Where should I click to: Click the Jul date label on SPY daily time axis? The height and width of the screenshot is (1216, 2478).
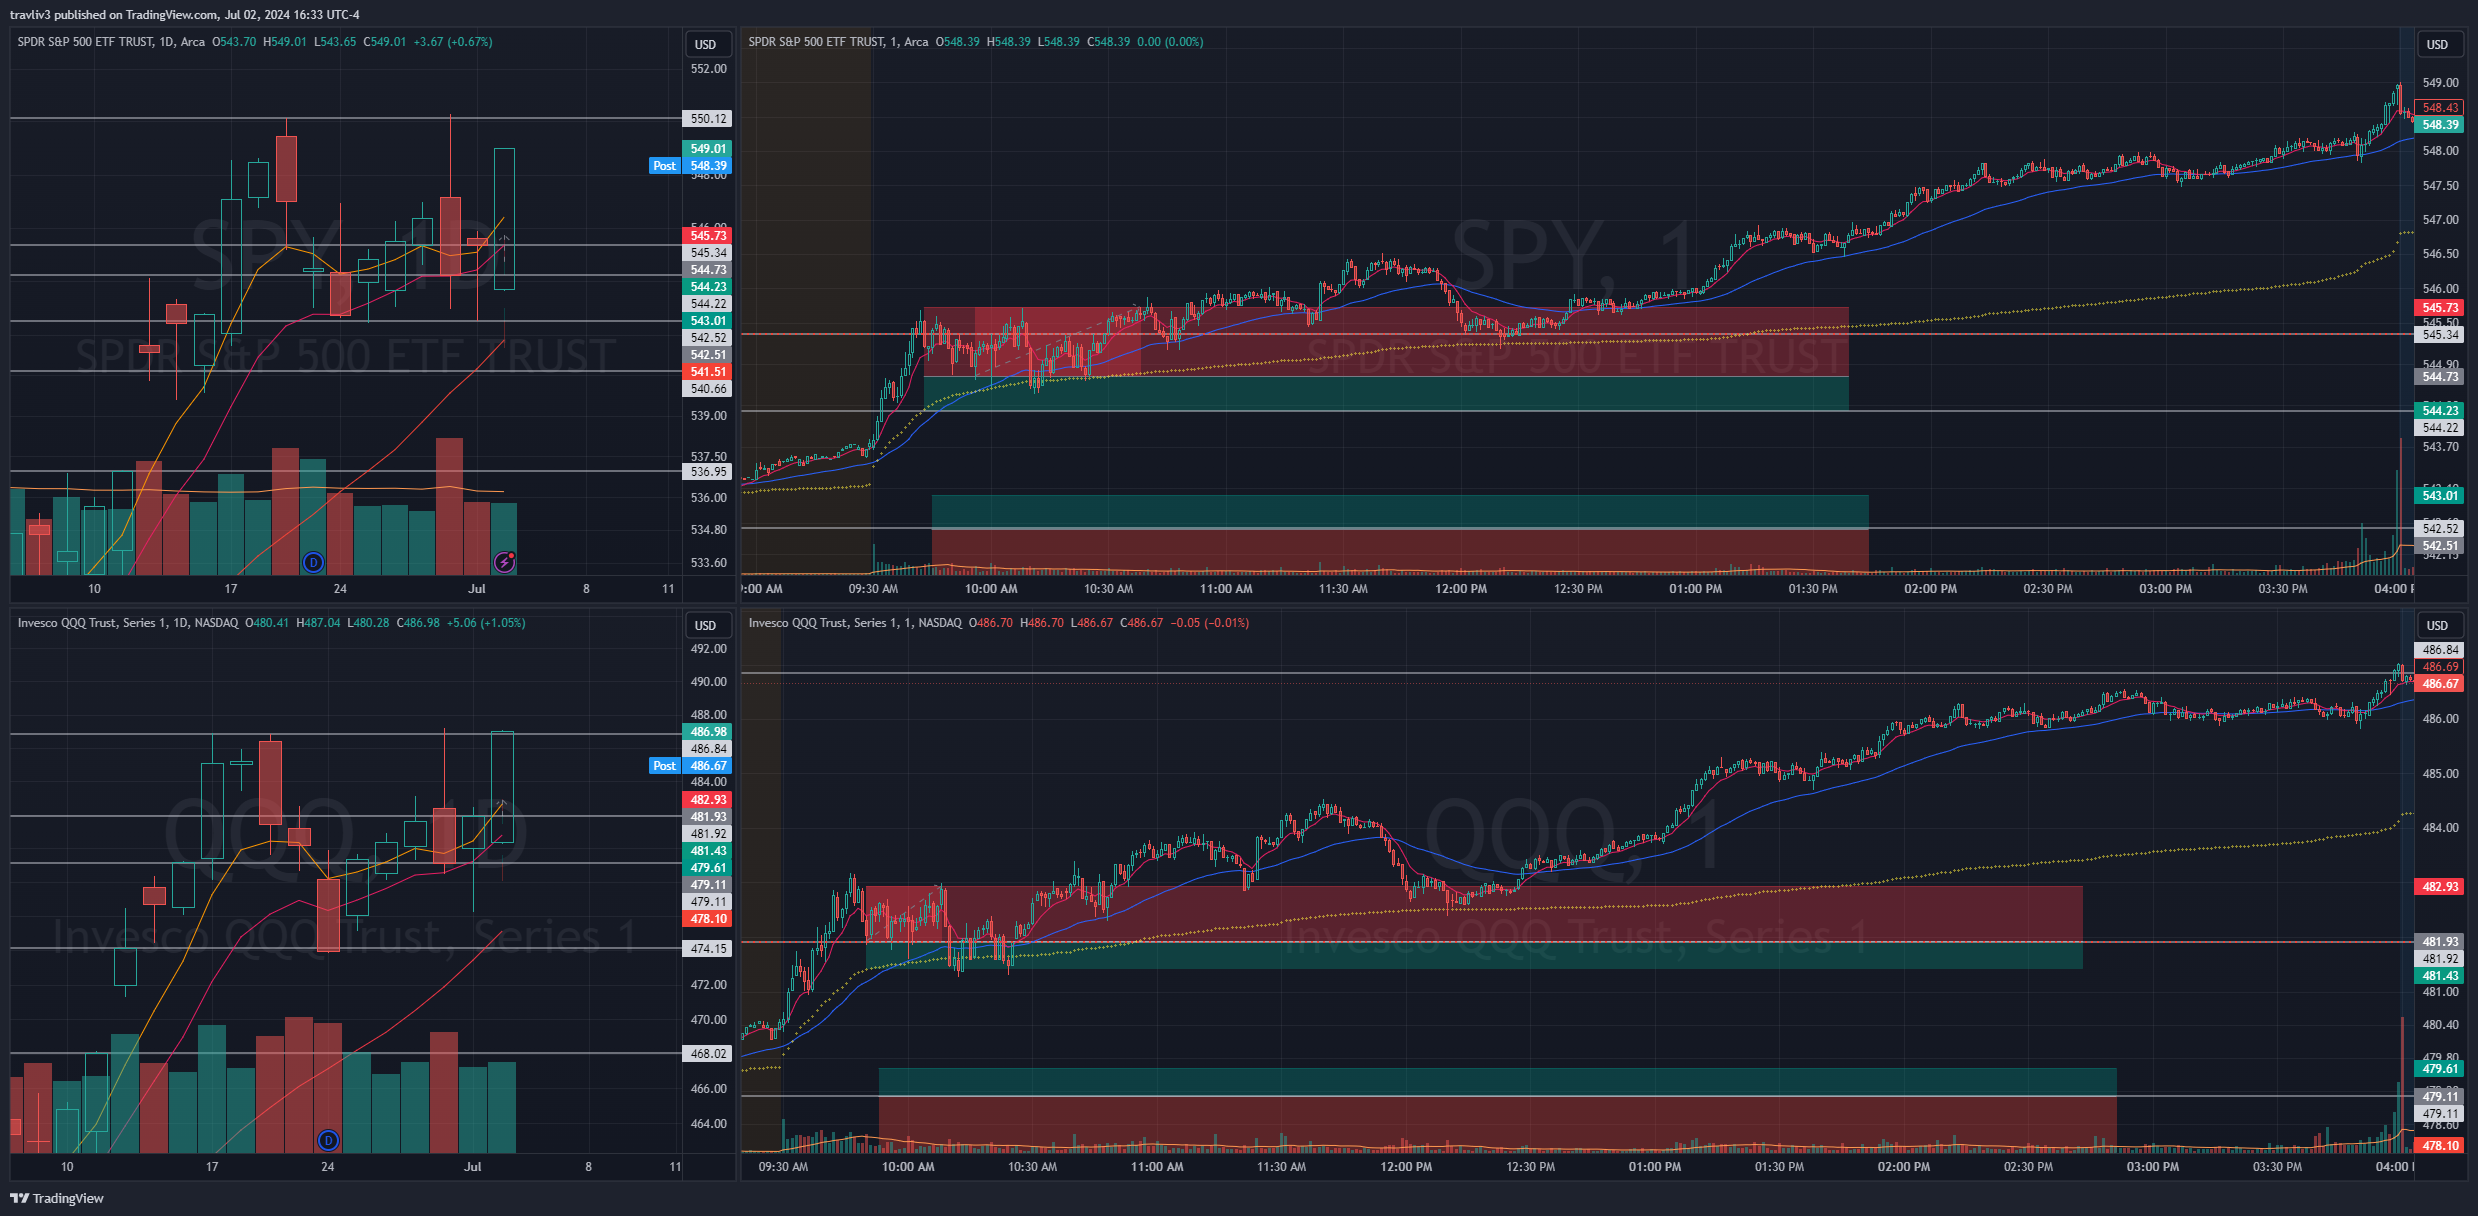[x=477, y=589]
